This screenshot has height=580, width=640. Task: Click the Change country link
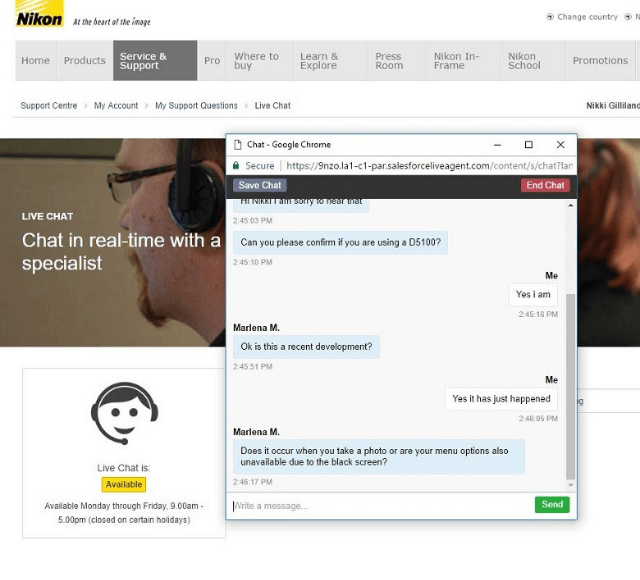coord(587,17)
